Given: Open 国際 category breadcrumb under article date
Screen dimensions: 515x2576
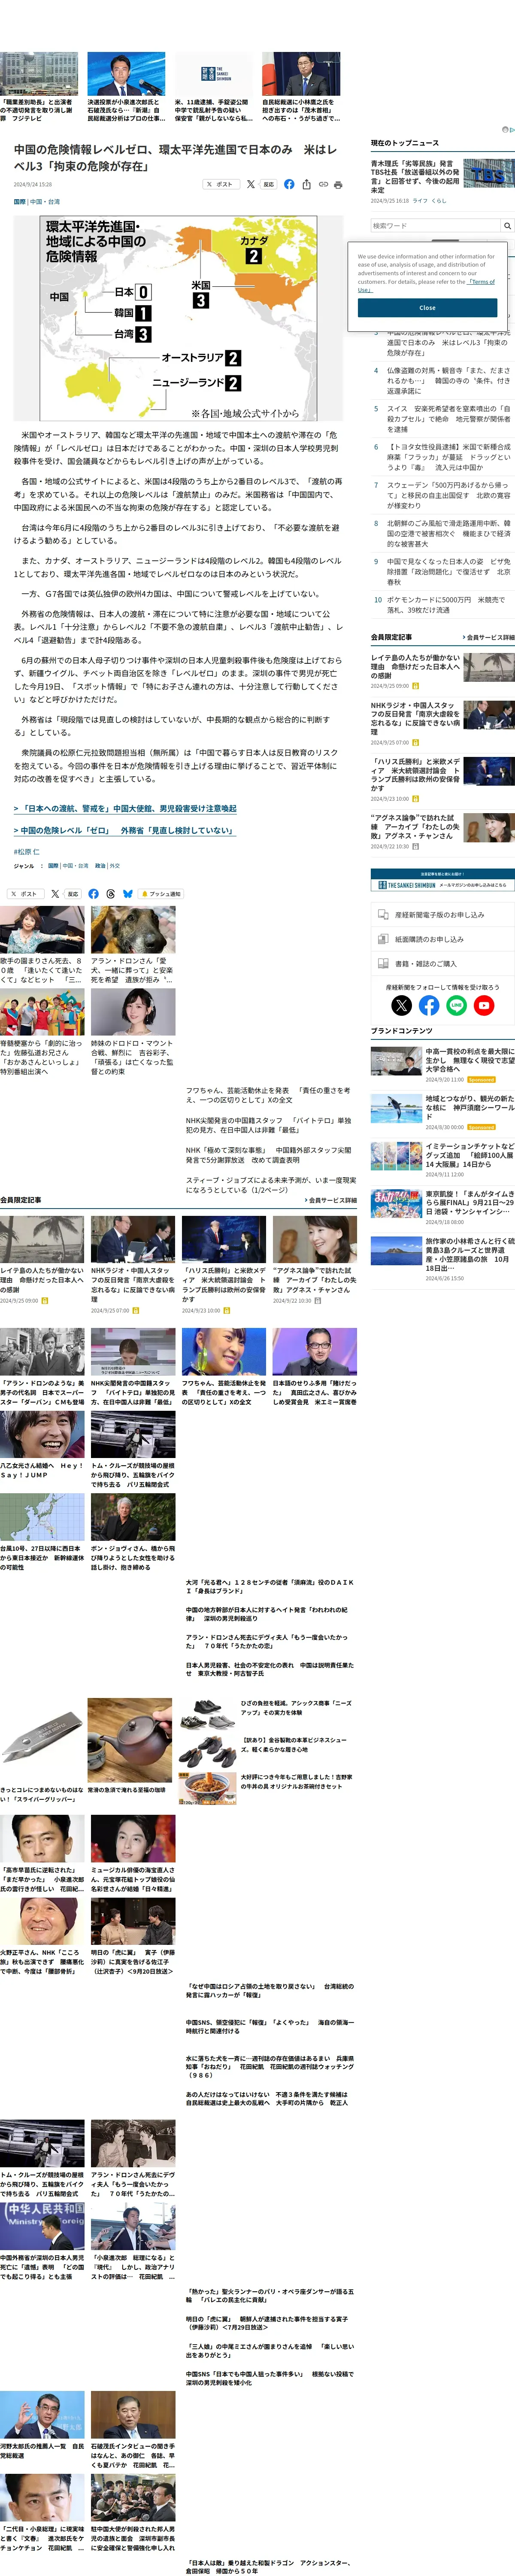Looking at the screenshot, I should [20, 201].
